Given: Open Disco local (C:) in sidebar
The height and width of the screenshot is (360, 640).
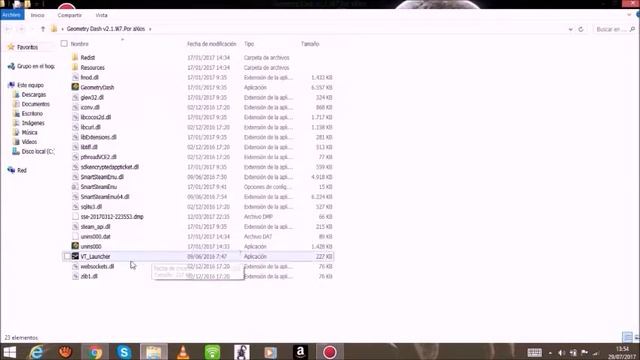Looking at the screenshot, I should (x=38, y=151).
